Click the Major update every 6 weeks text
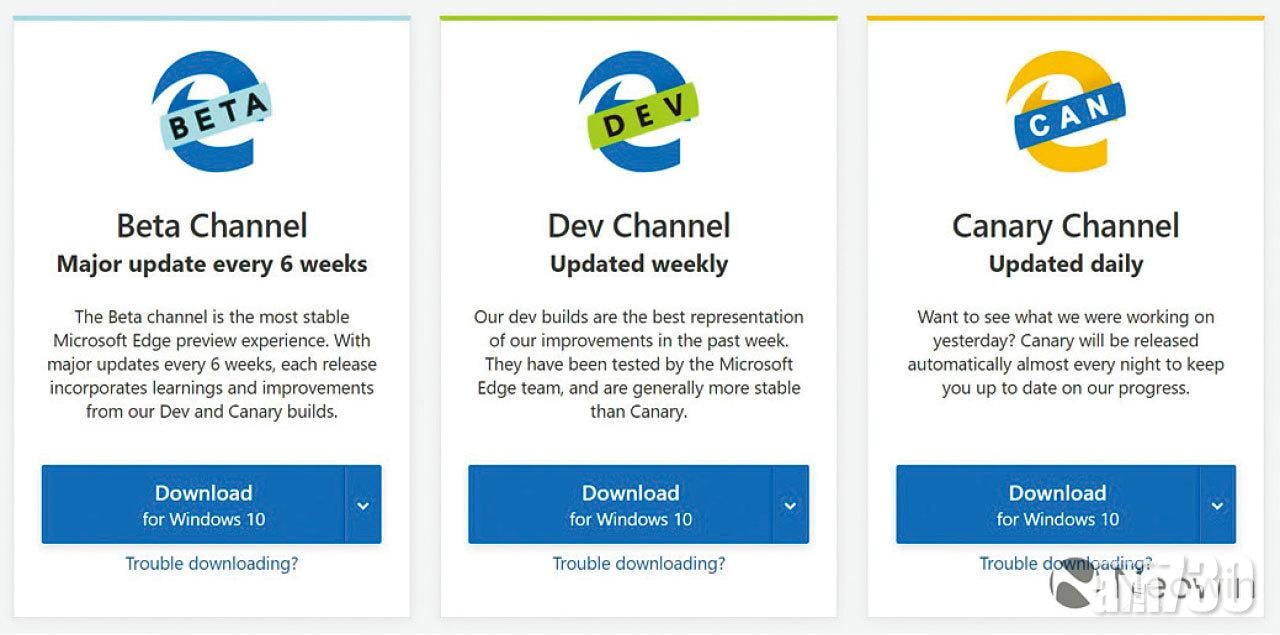 (x=211, y=265)
